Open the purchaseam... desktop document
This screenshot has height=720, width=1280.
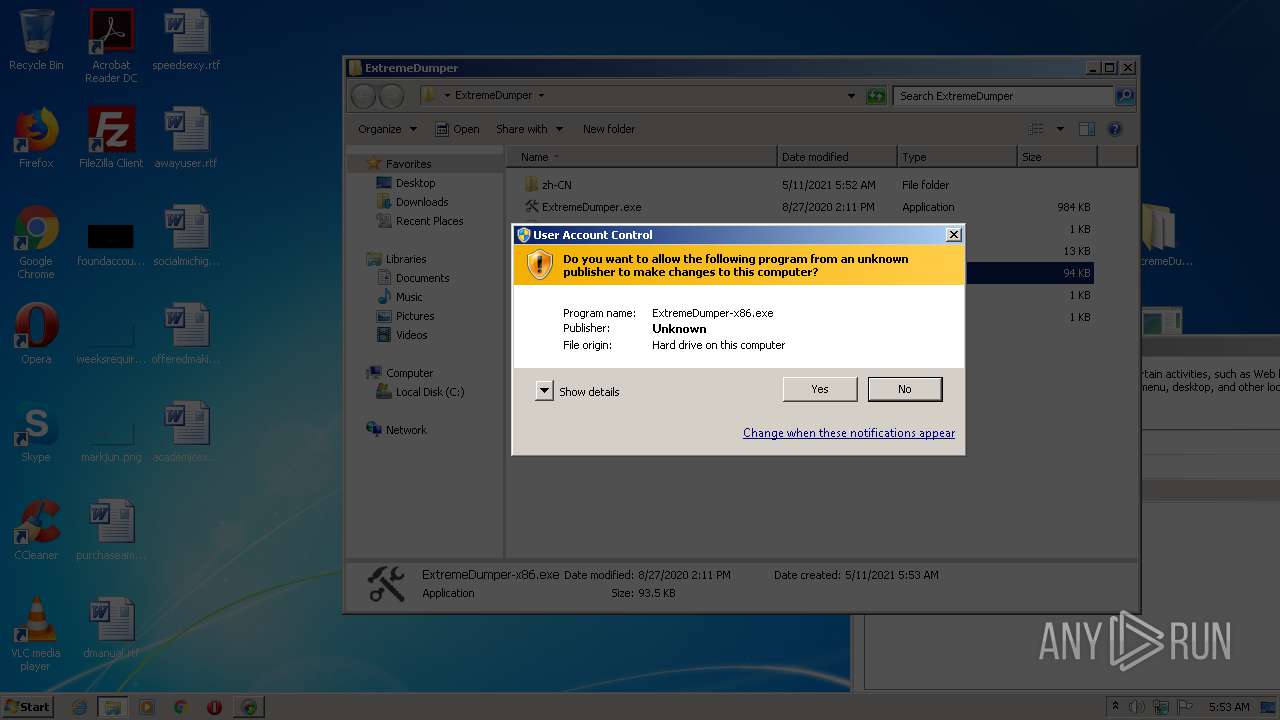click(x=111, y=530)
